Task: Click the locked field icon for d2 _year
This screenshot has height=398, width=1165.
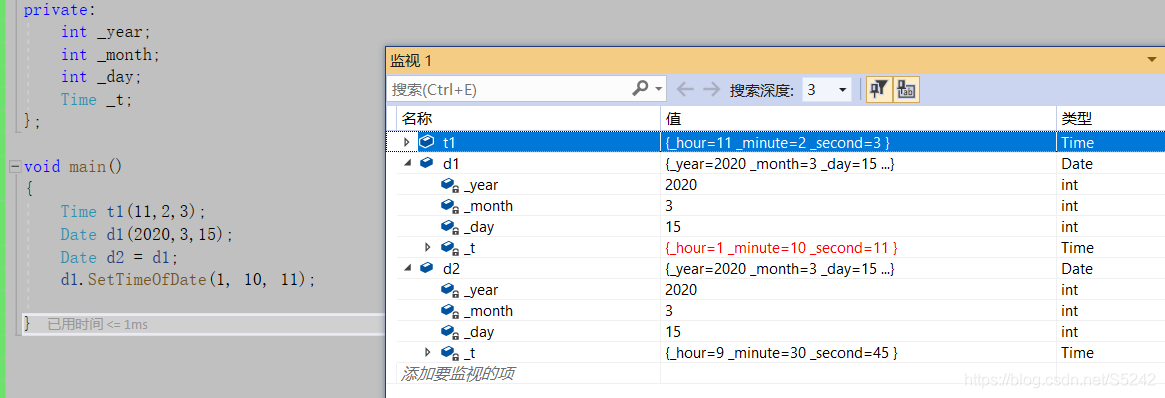Action: pos(450,290)
